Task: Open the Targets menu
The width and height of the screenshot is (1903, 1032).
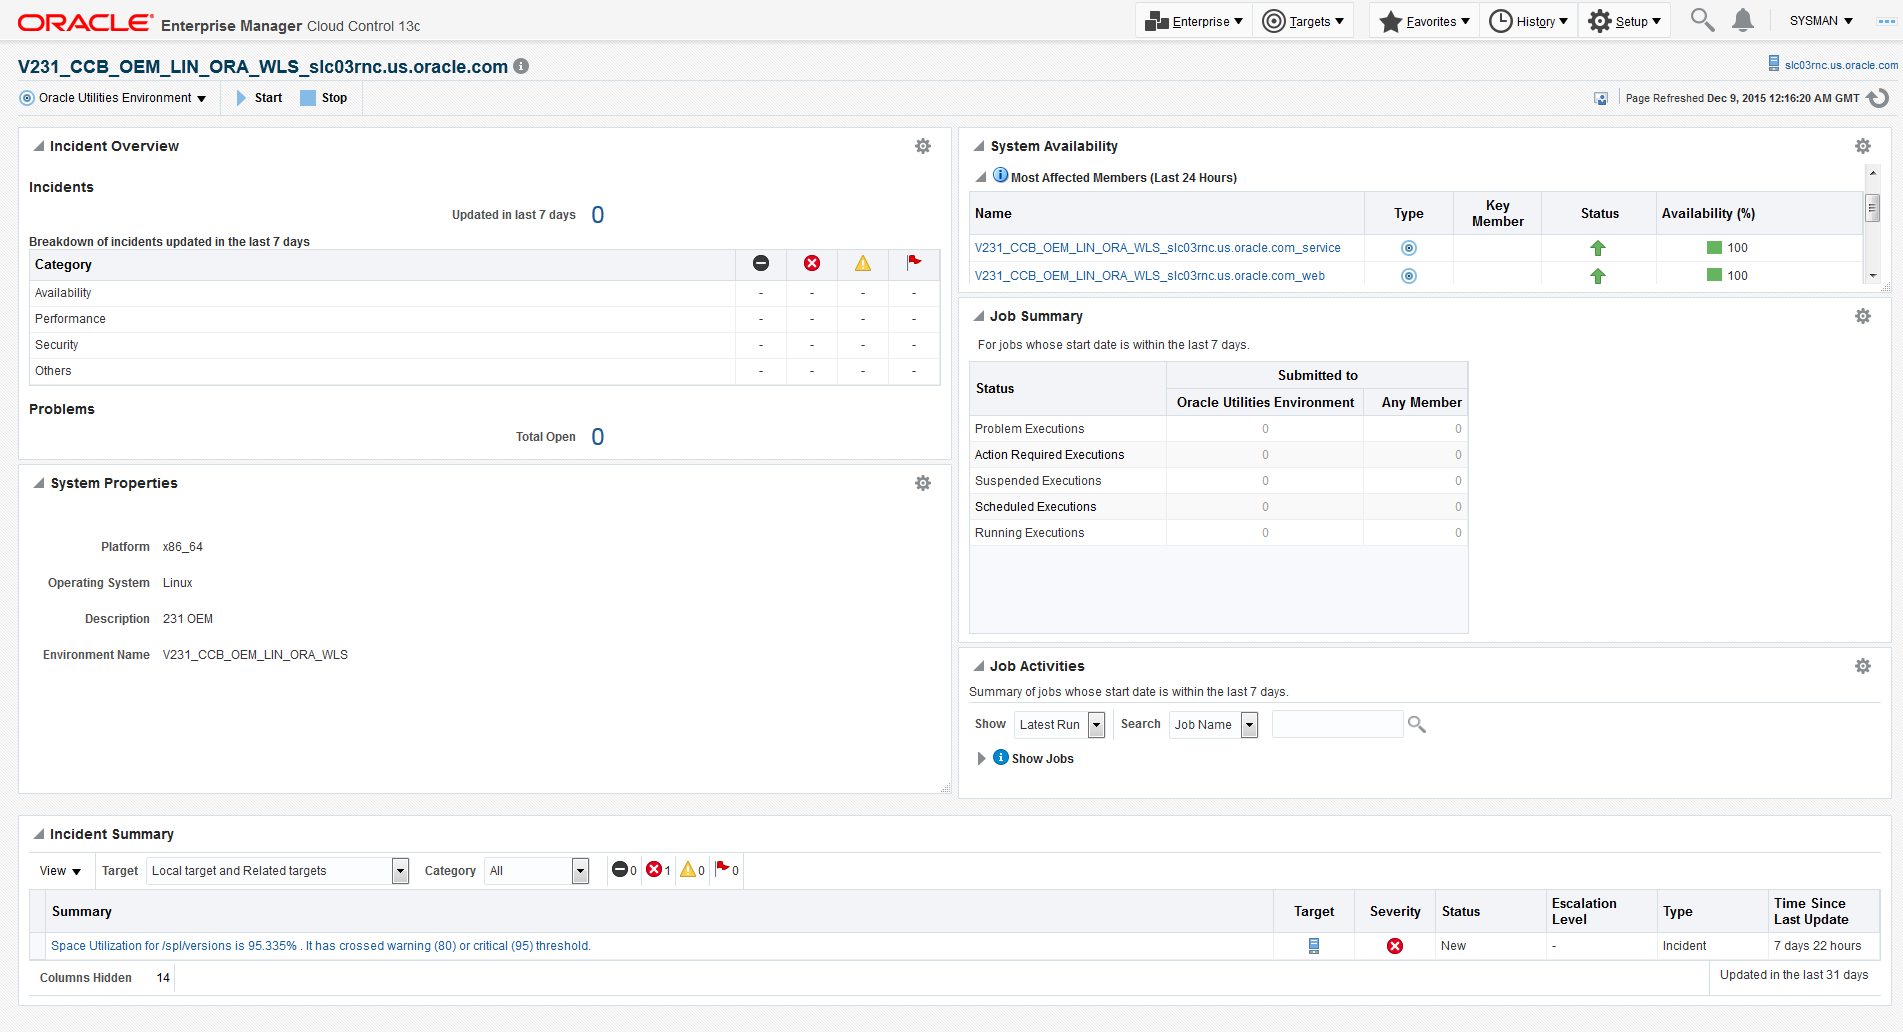Action: (1303, 21)
